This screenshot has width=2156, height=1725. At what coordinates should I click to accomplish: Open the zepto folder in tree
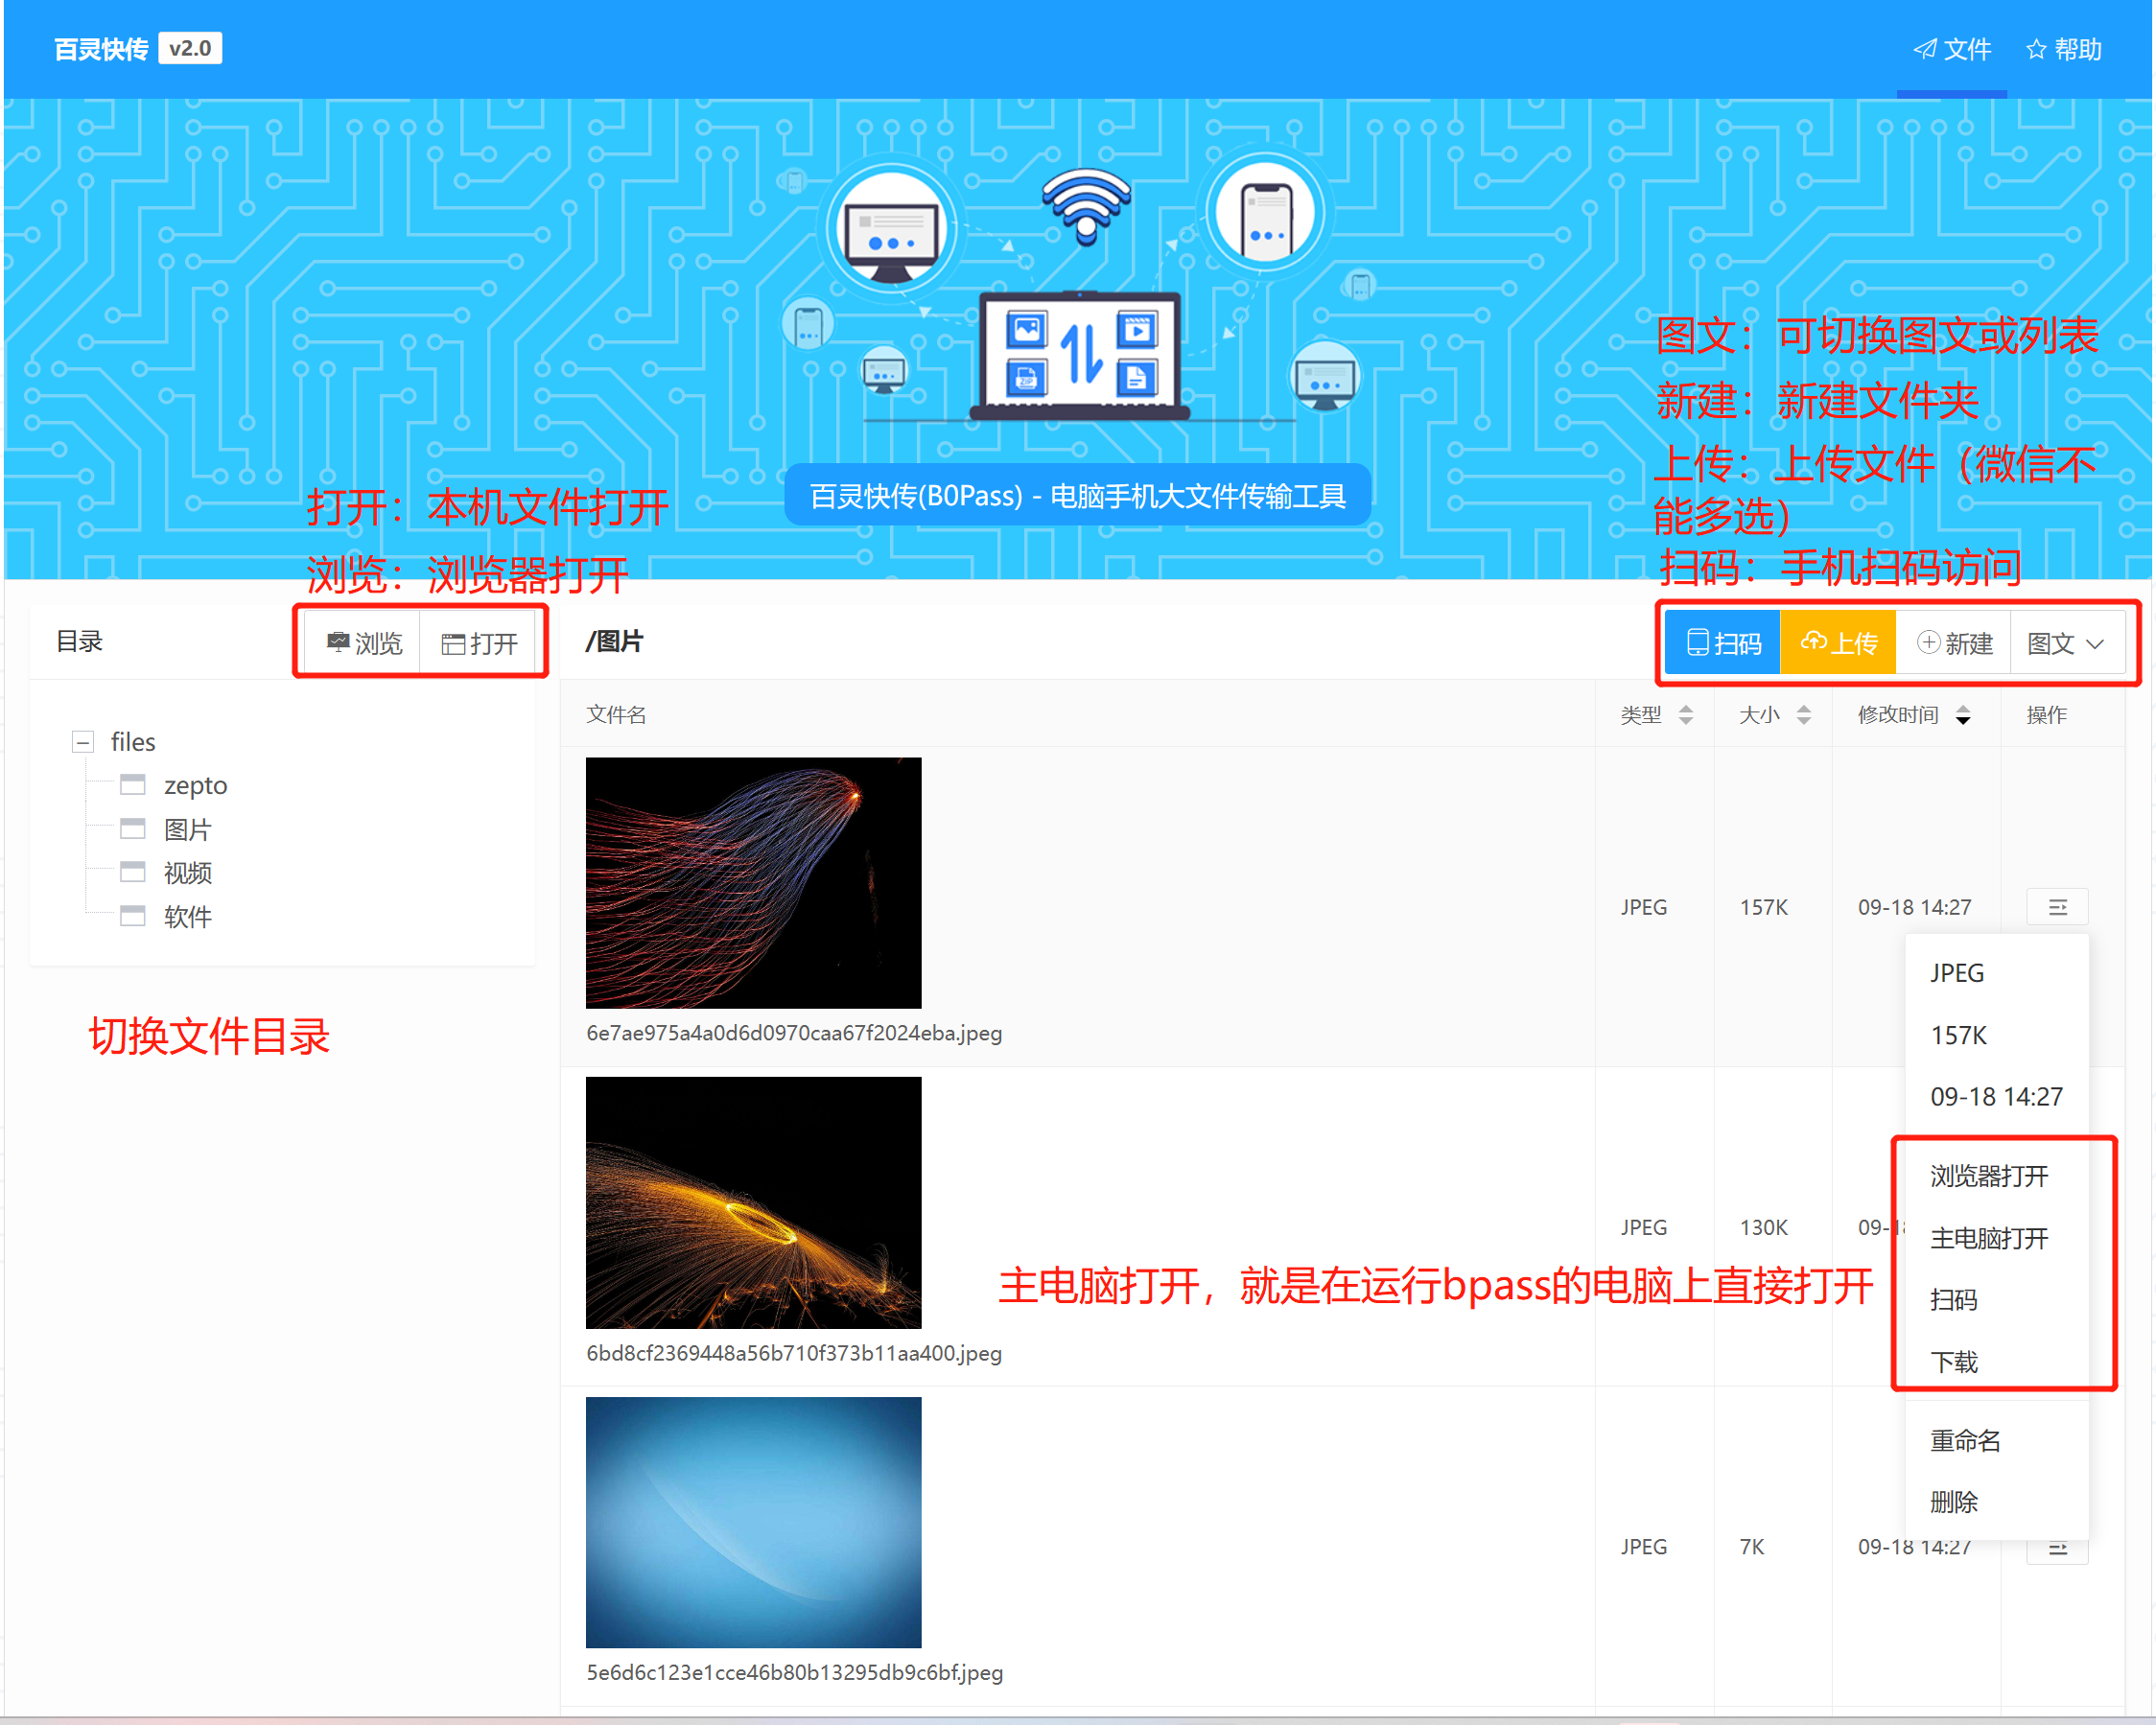(x=195, y=785)
